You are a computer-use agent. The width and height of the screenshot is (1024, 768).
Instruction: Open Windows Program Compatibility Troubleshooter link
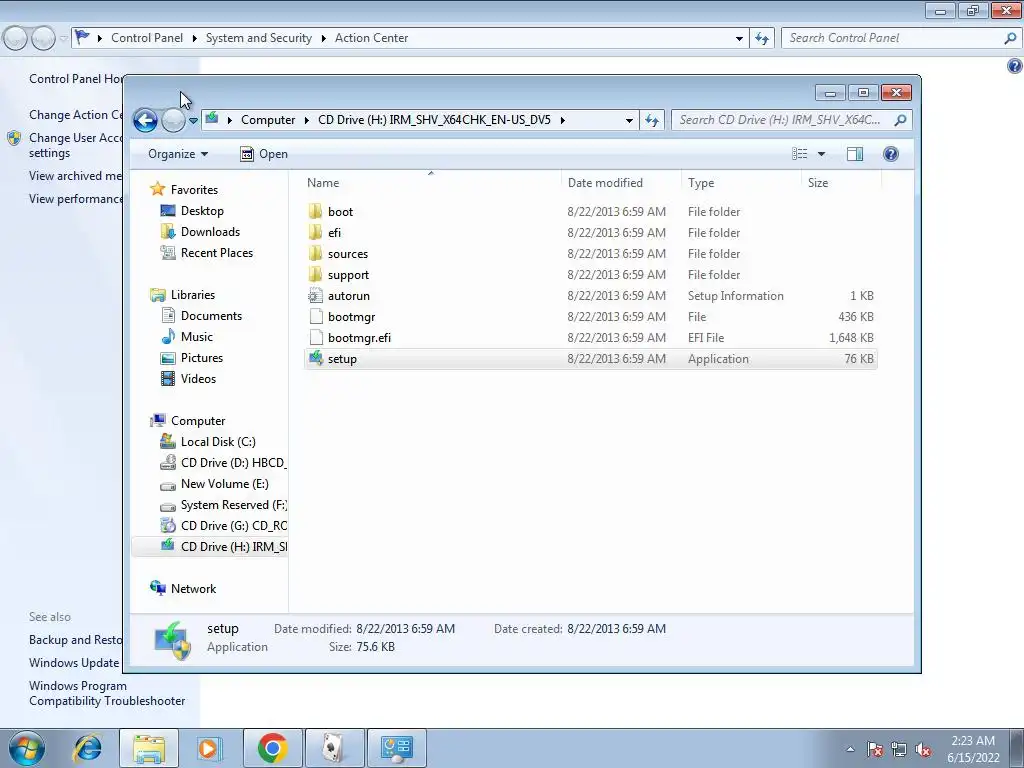click(x=107, y=694)
